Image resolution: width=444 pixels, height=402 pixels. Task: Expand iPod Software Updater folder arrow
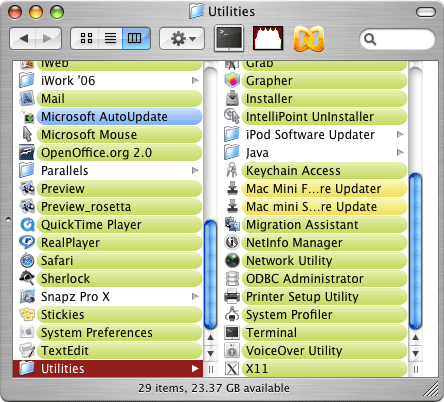400,134
